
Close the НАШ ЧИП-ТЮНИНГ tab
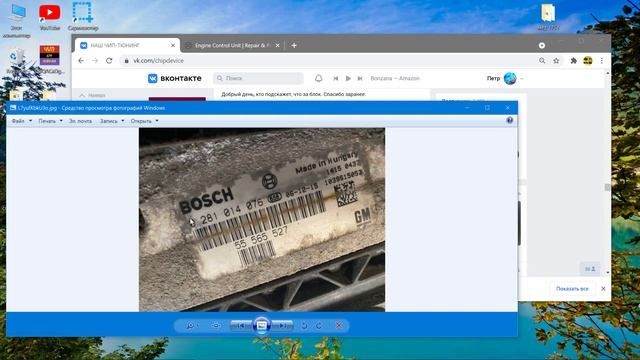(x=173, y=45)
